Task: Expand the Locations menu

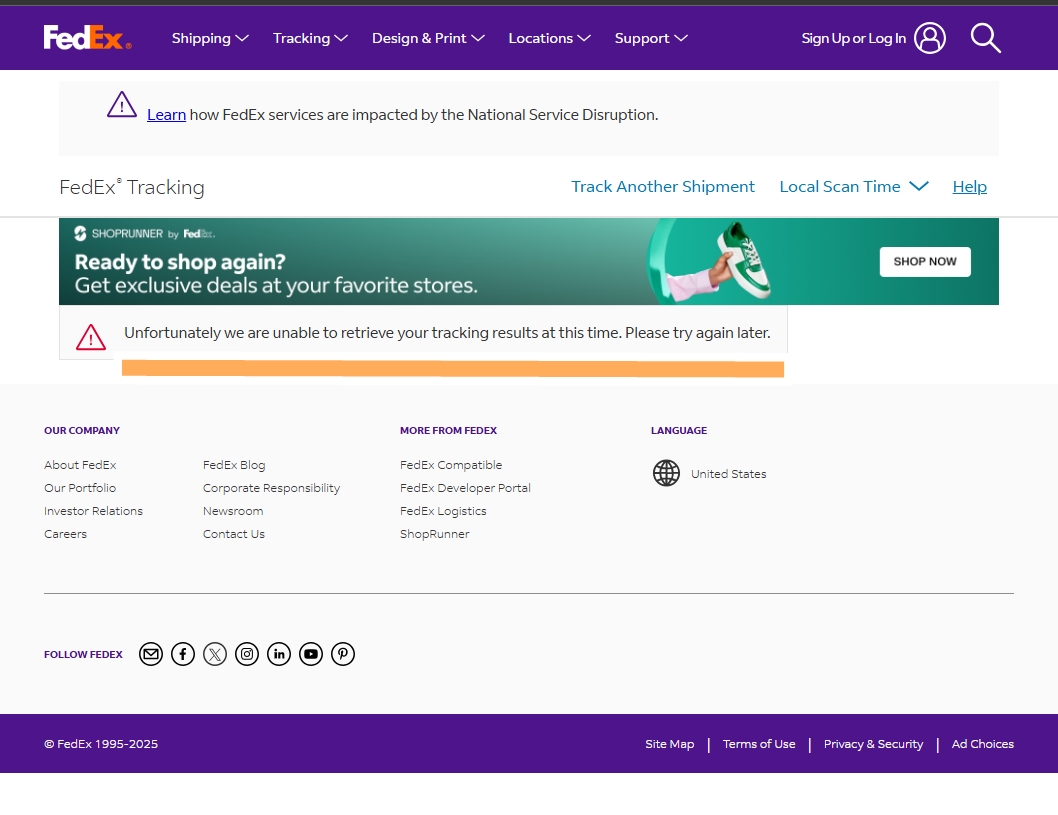Action: coord(549,38)
